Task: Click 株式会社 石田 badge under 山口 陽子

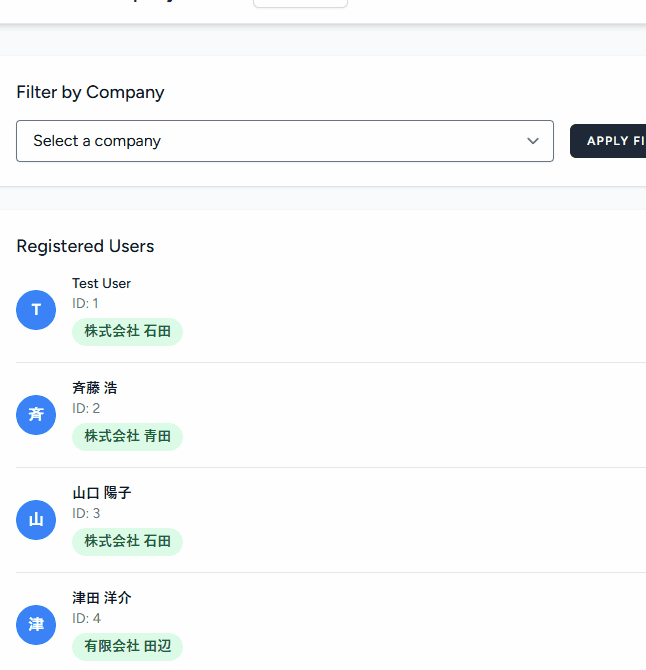Action: 127,541
